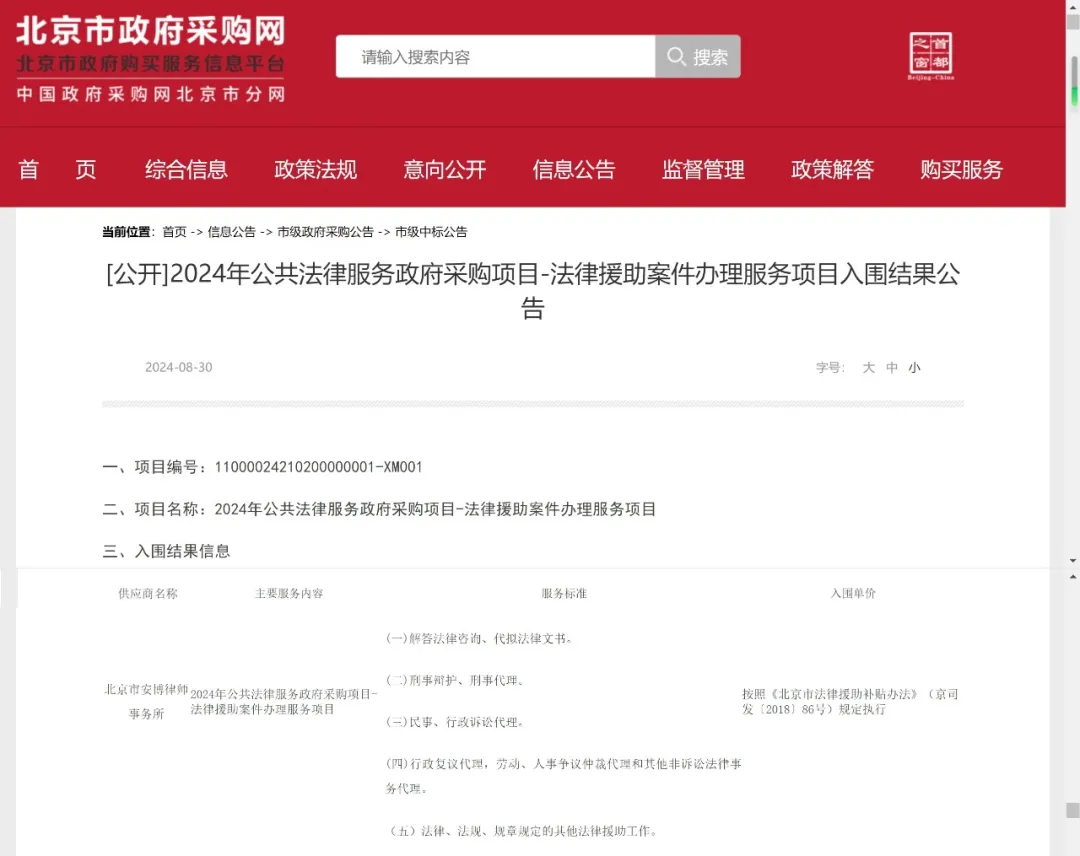Viewport: 1080px width, 856px height.
Task: Set font size to 中
Action: tap(892, 368)
